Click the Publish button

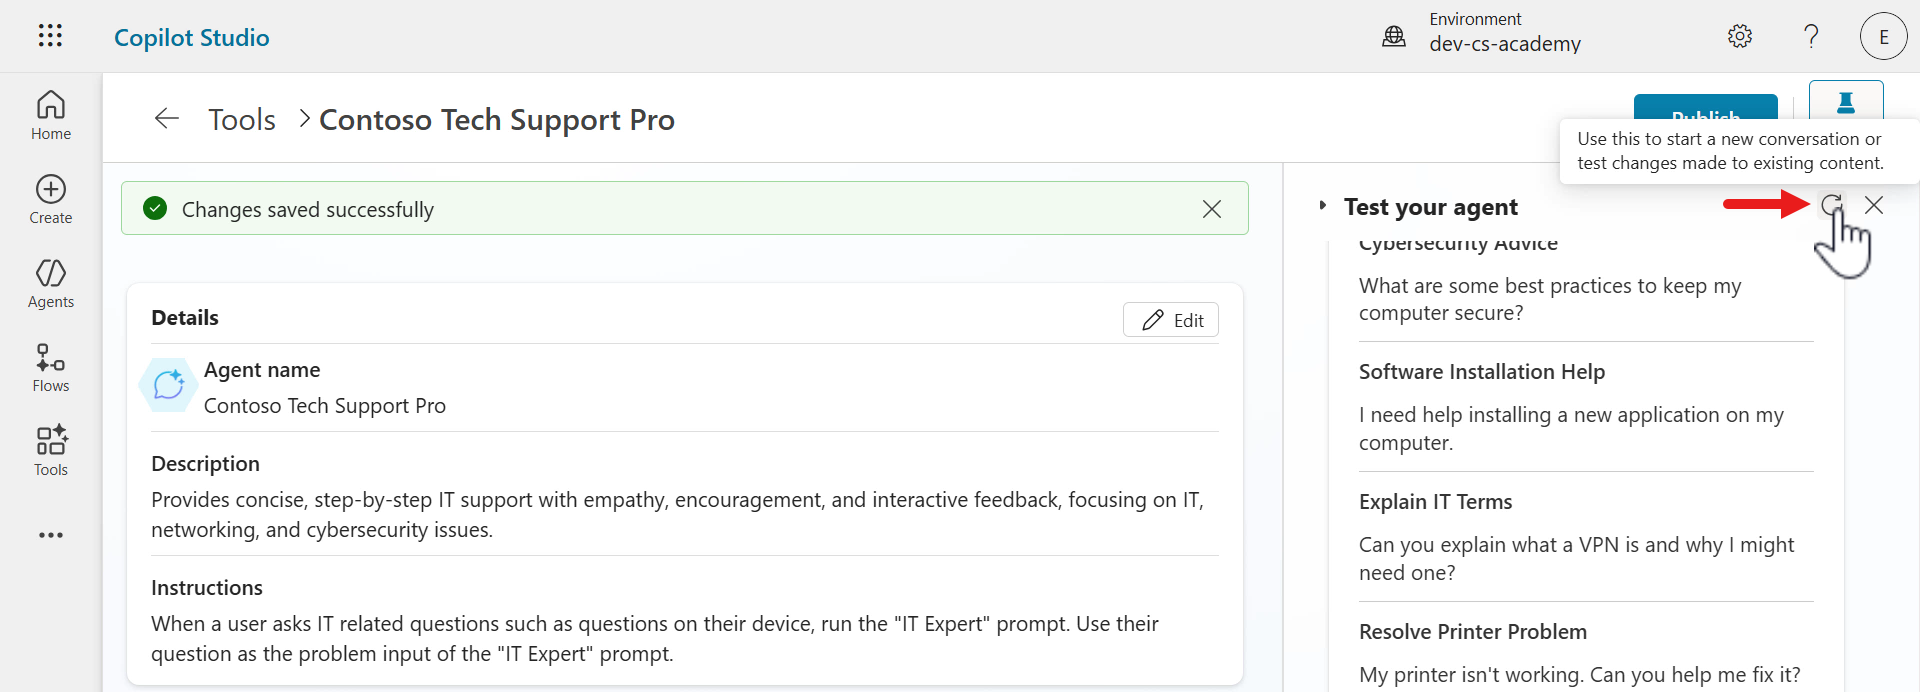click(1705, 108)
